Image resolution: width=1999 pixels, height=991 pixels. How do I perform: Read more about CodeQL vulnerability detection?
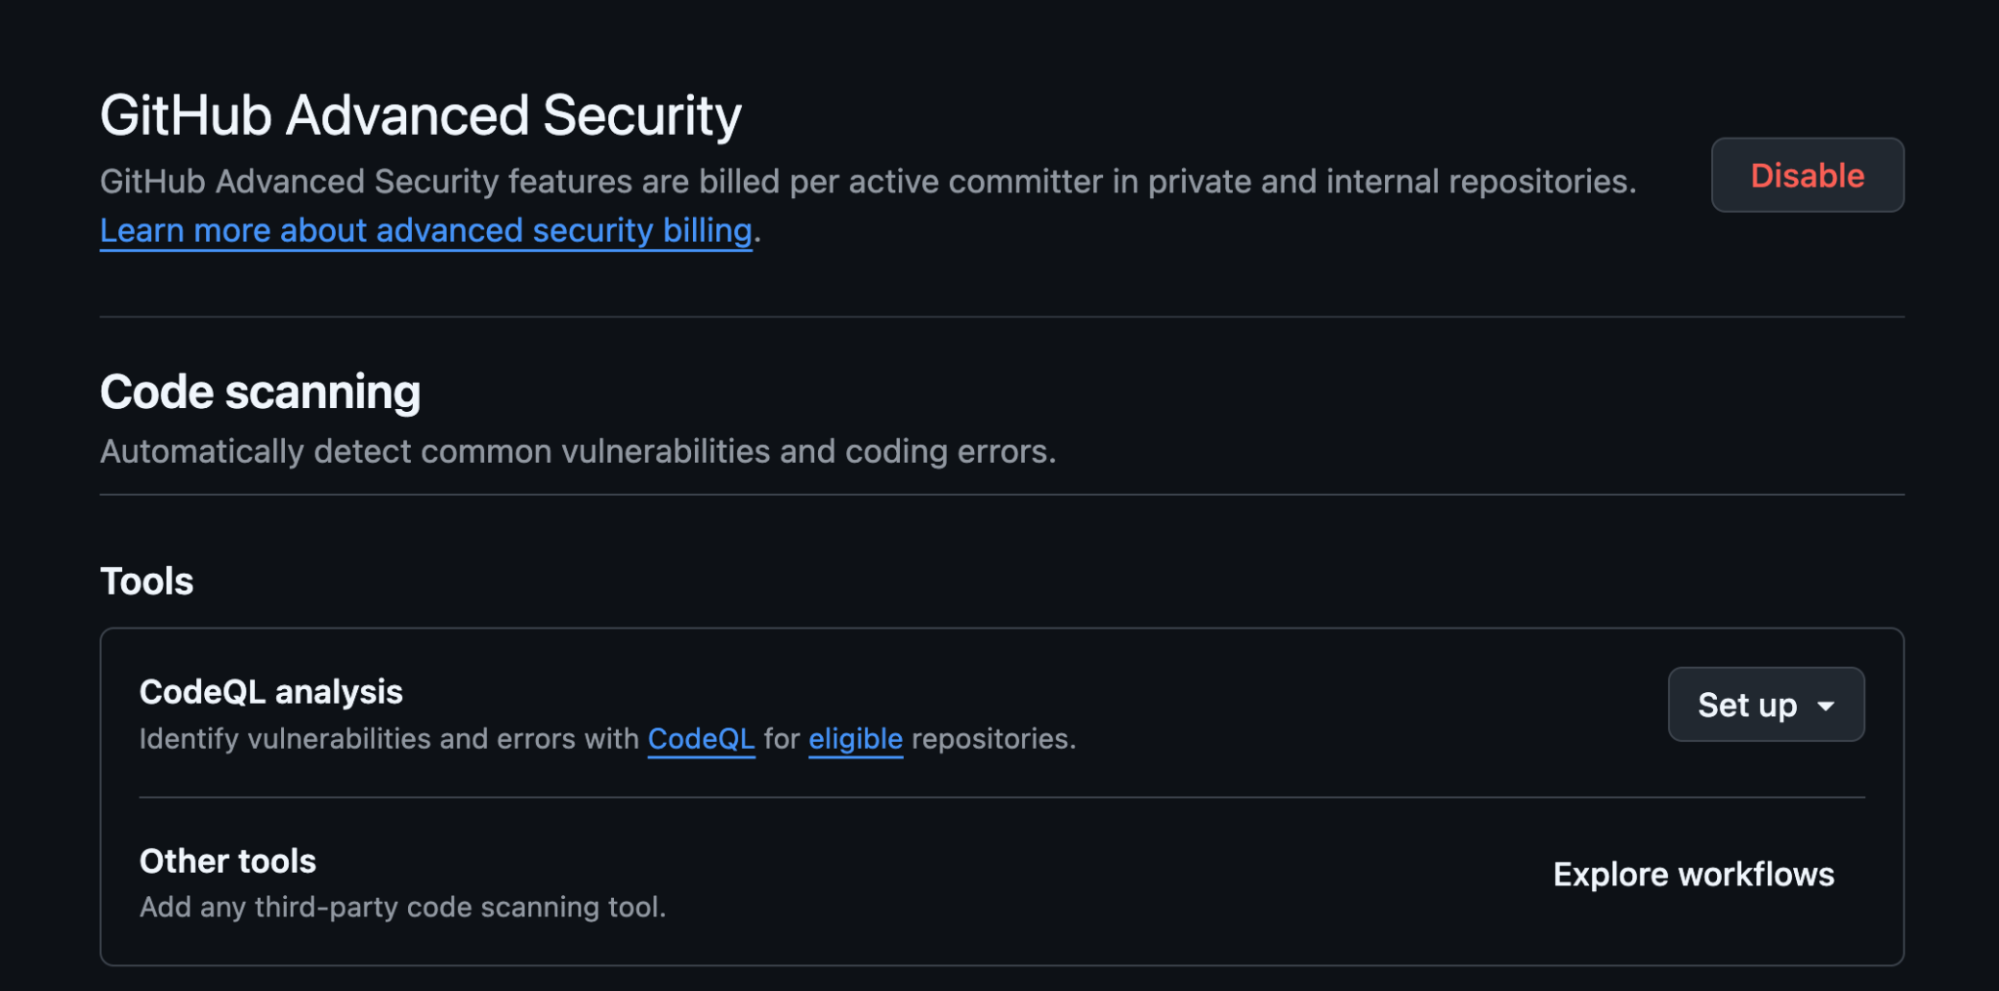point(700,739)
